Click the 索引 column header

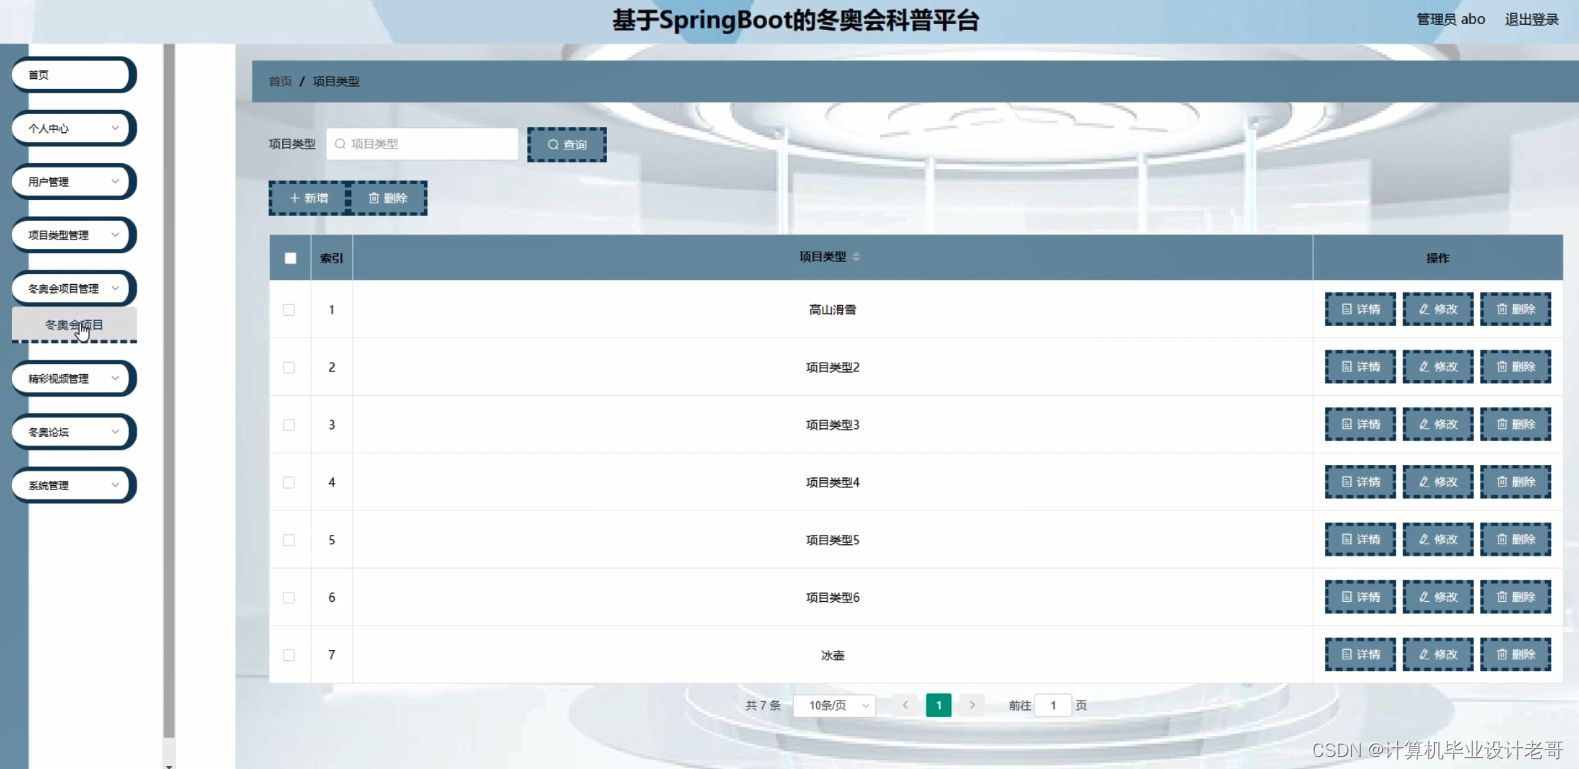click(331, 258)
